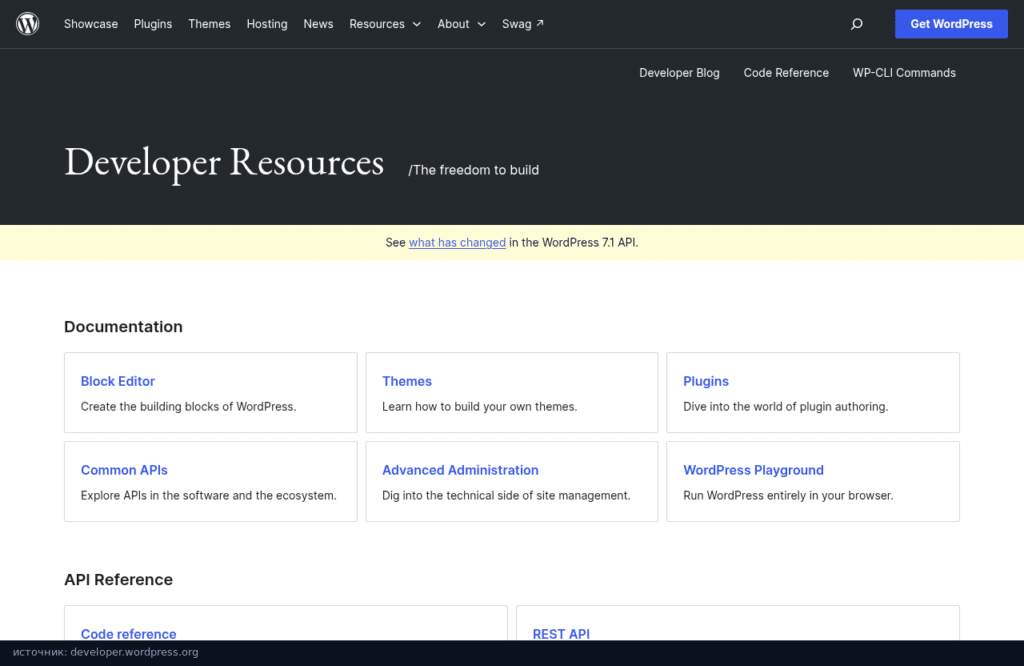This screenshot has width=1024, height=666.
Task: Click the 'The freedom to build' tagline
Action: [473, 170]
